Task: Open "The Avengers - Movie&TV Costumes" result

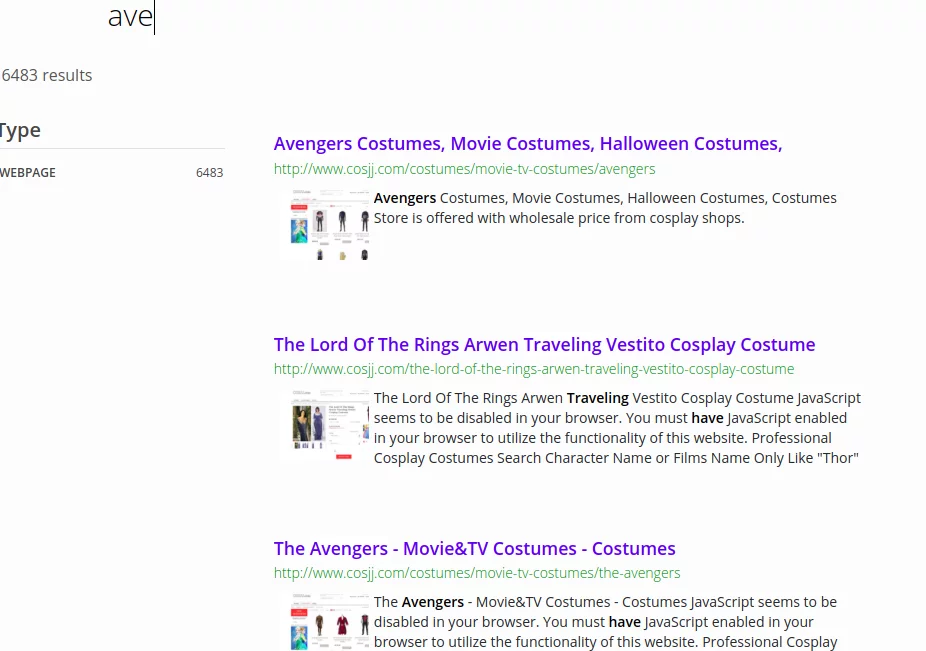Action: point(474,549)
